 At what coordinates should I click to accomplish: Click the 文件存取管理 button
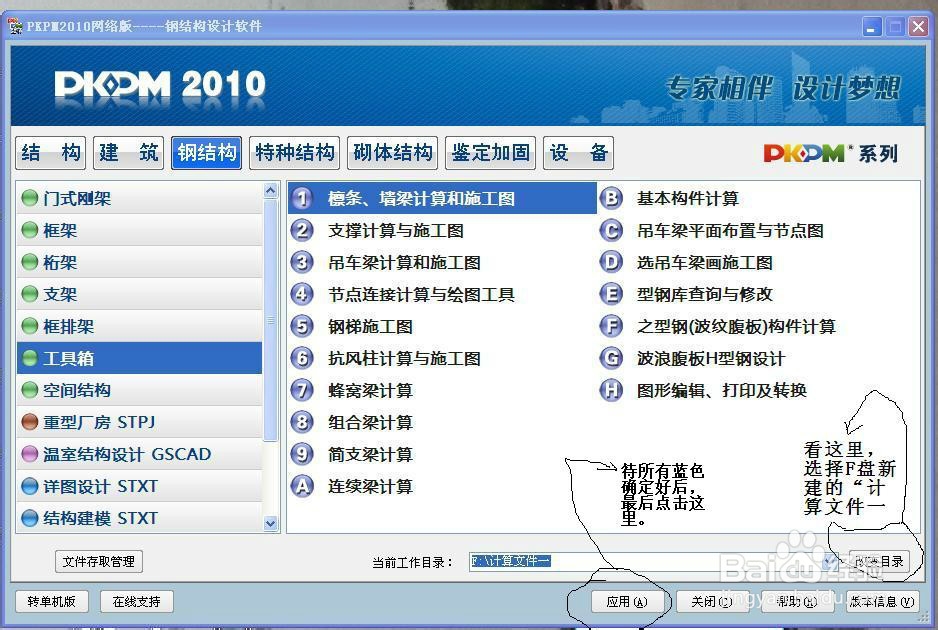pyautogui.click(x=99, y=561)
